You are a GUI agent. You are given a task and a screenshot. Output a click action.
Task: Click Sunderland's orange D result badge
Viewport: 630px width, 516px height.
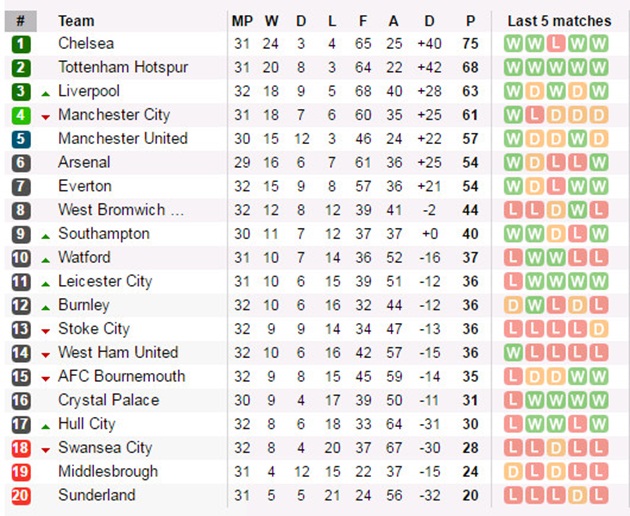(577, 496)
